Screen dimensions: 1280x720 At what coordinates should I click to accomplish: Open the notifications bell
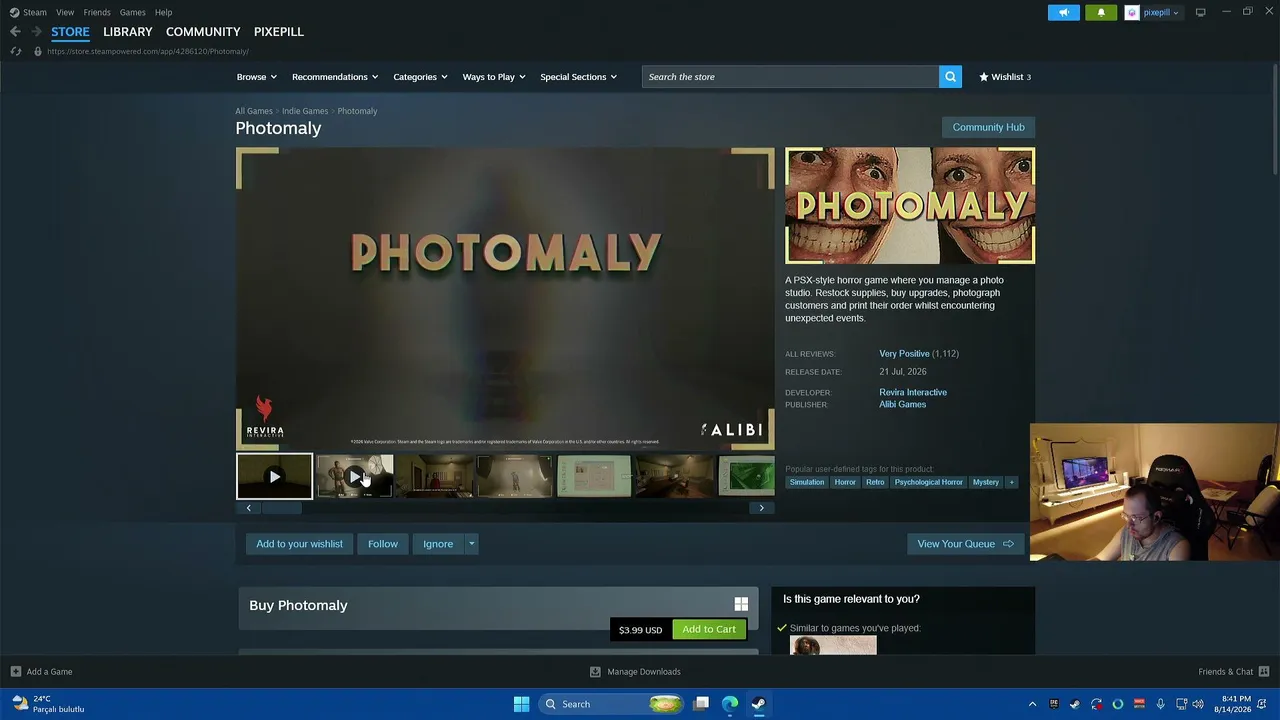coord(1101,12)
